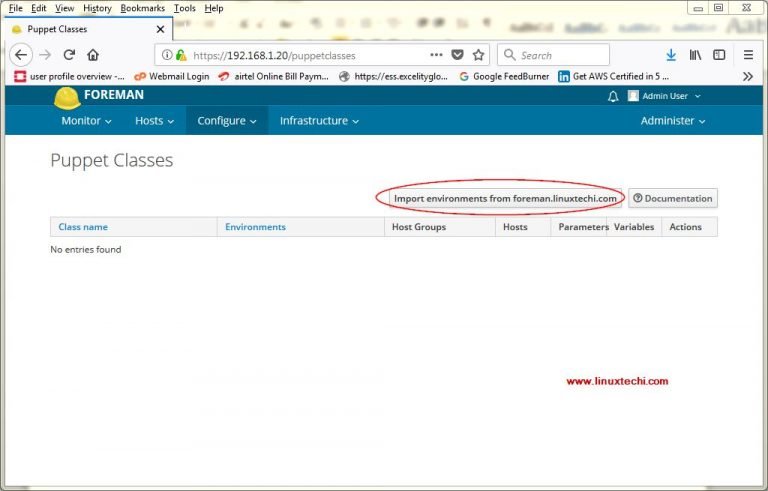Open the File menu
Screen dimensions: 768x491
pos(16,8)
